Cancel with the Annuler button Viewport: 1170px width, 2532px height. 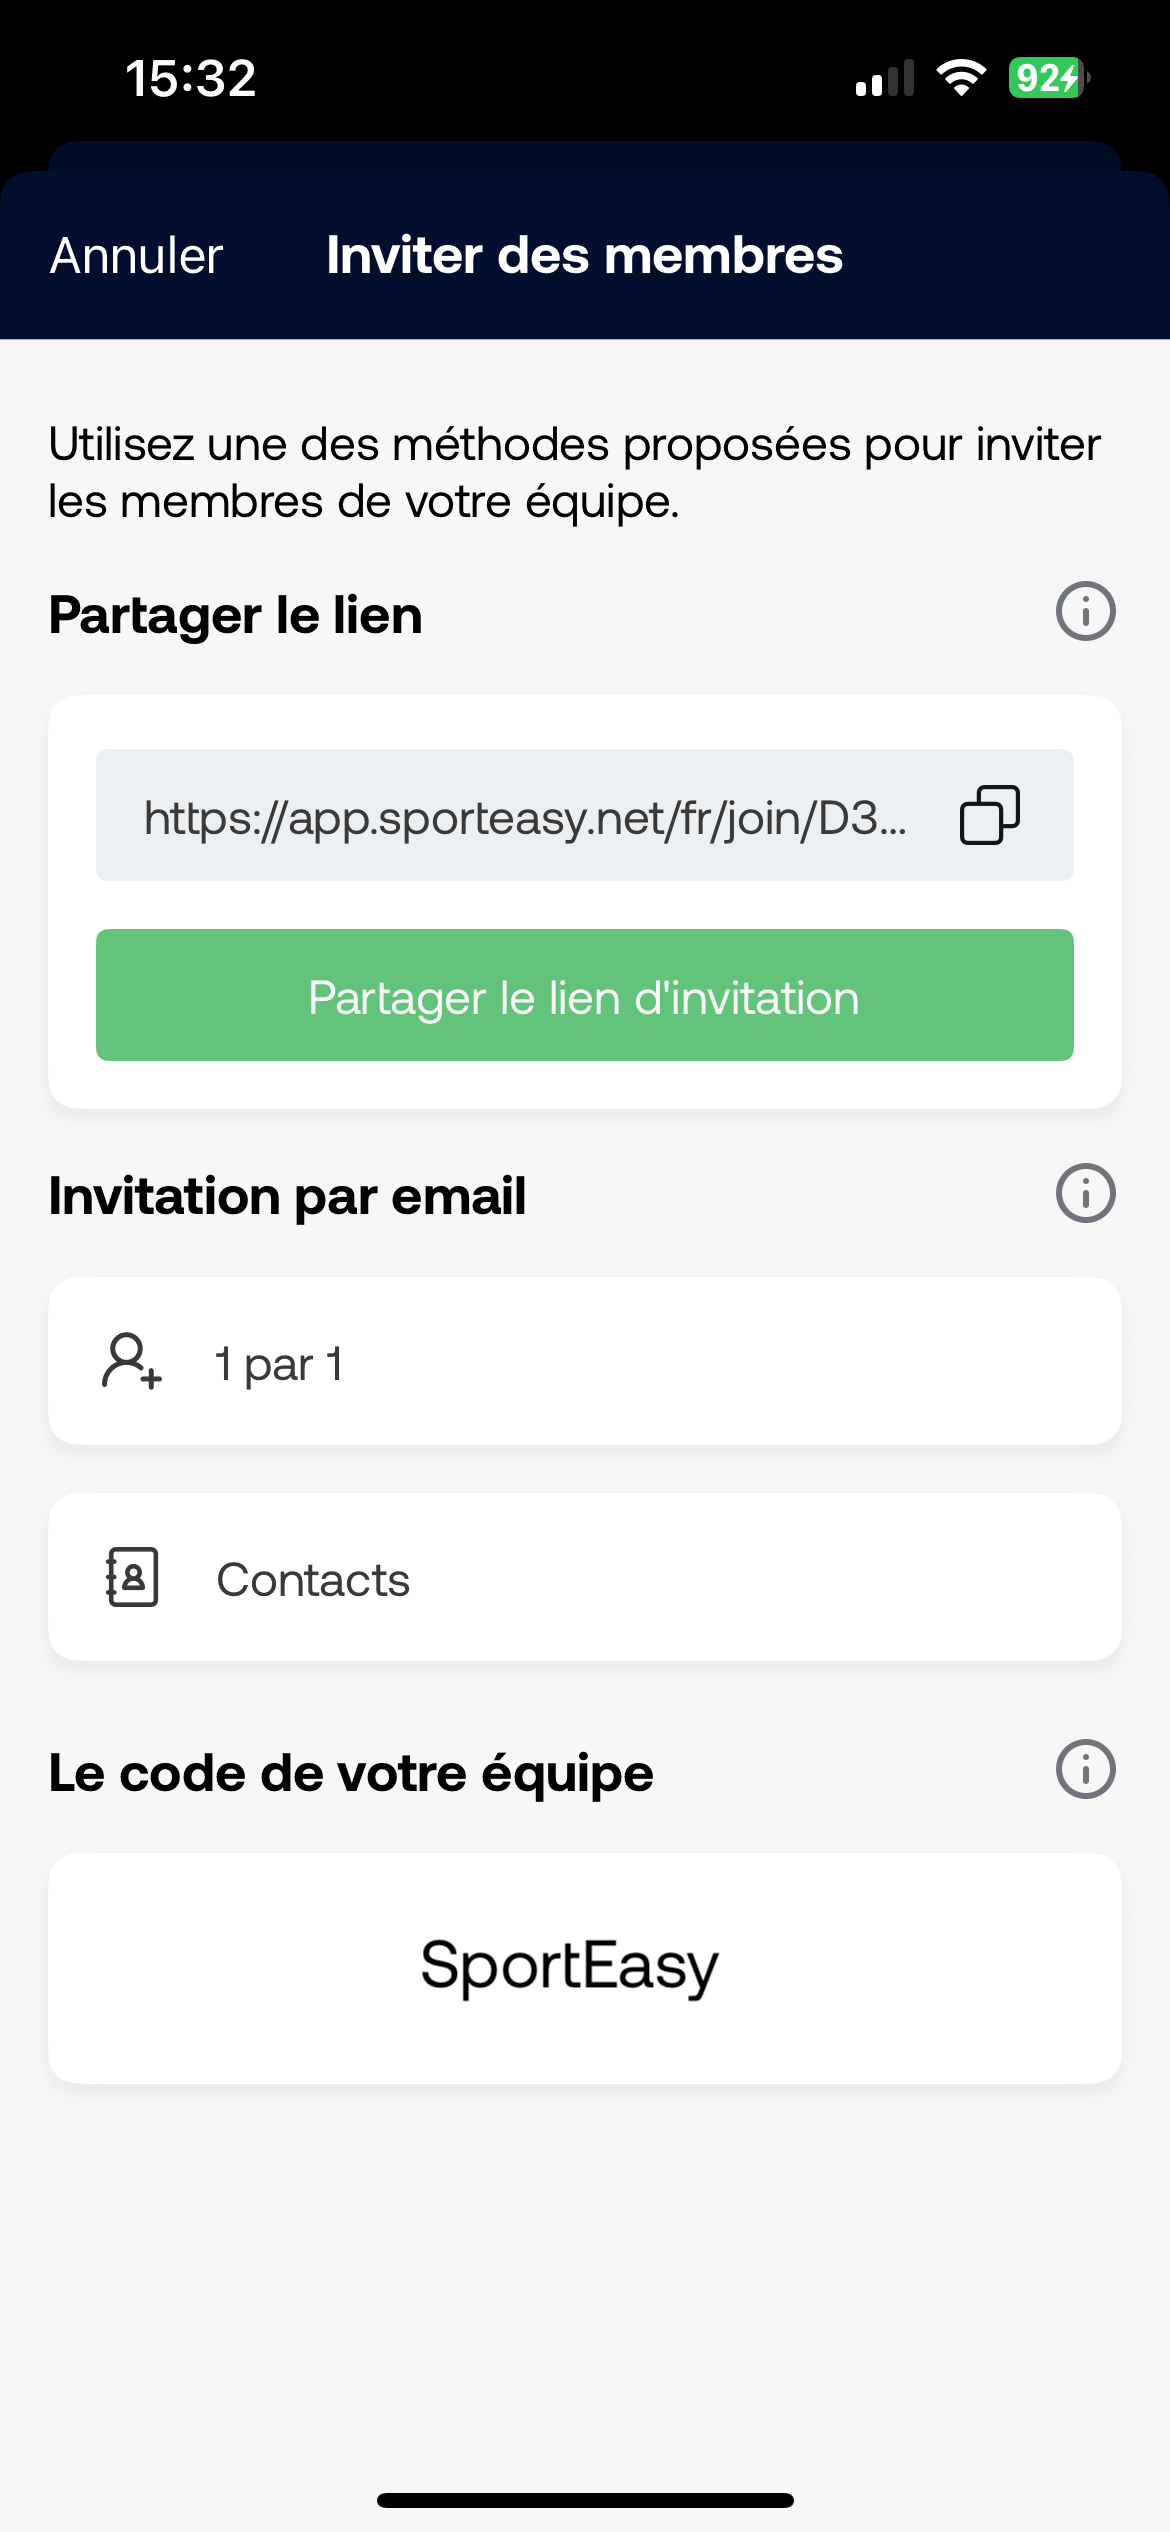[137, 256]
